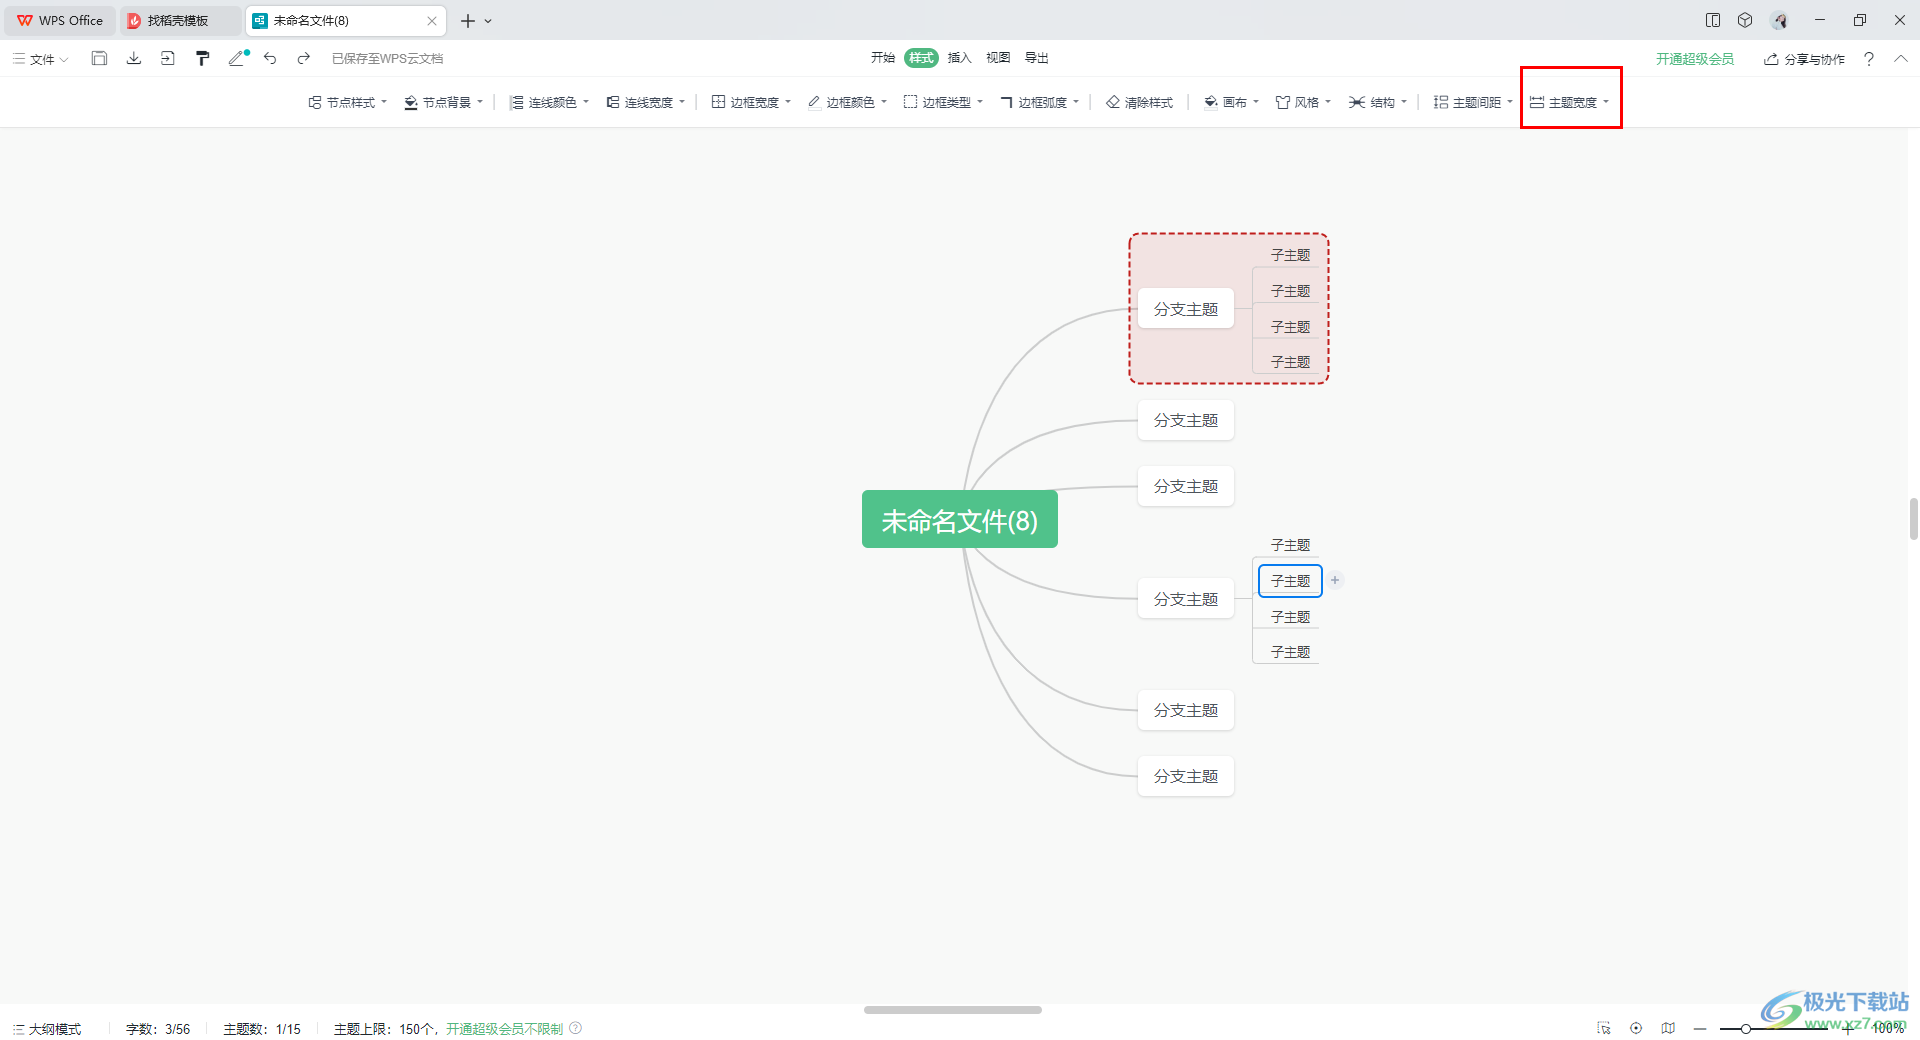Click the cube icon in title bar
Image resolution: width=1920 pixels, height=1040 pixels.
coord(1745,20)
